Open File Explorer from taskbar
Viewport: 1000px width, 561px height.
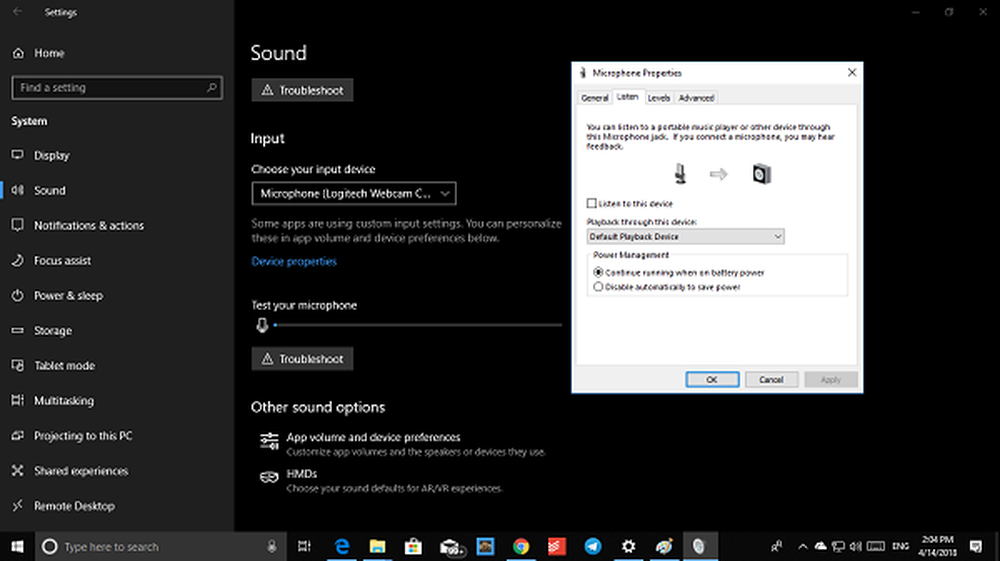[x=378, y=546]
